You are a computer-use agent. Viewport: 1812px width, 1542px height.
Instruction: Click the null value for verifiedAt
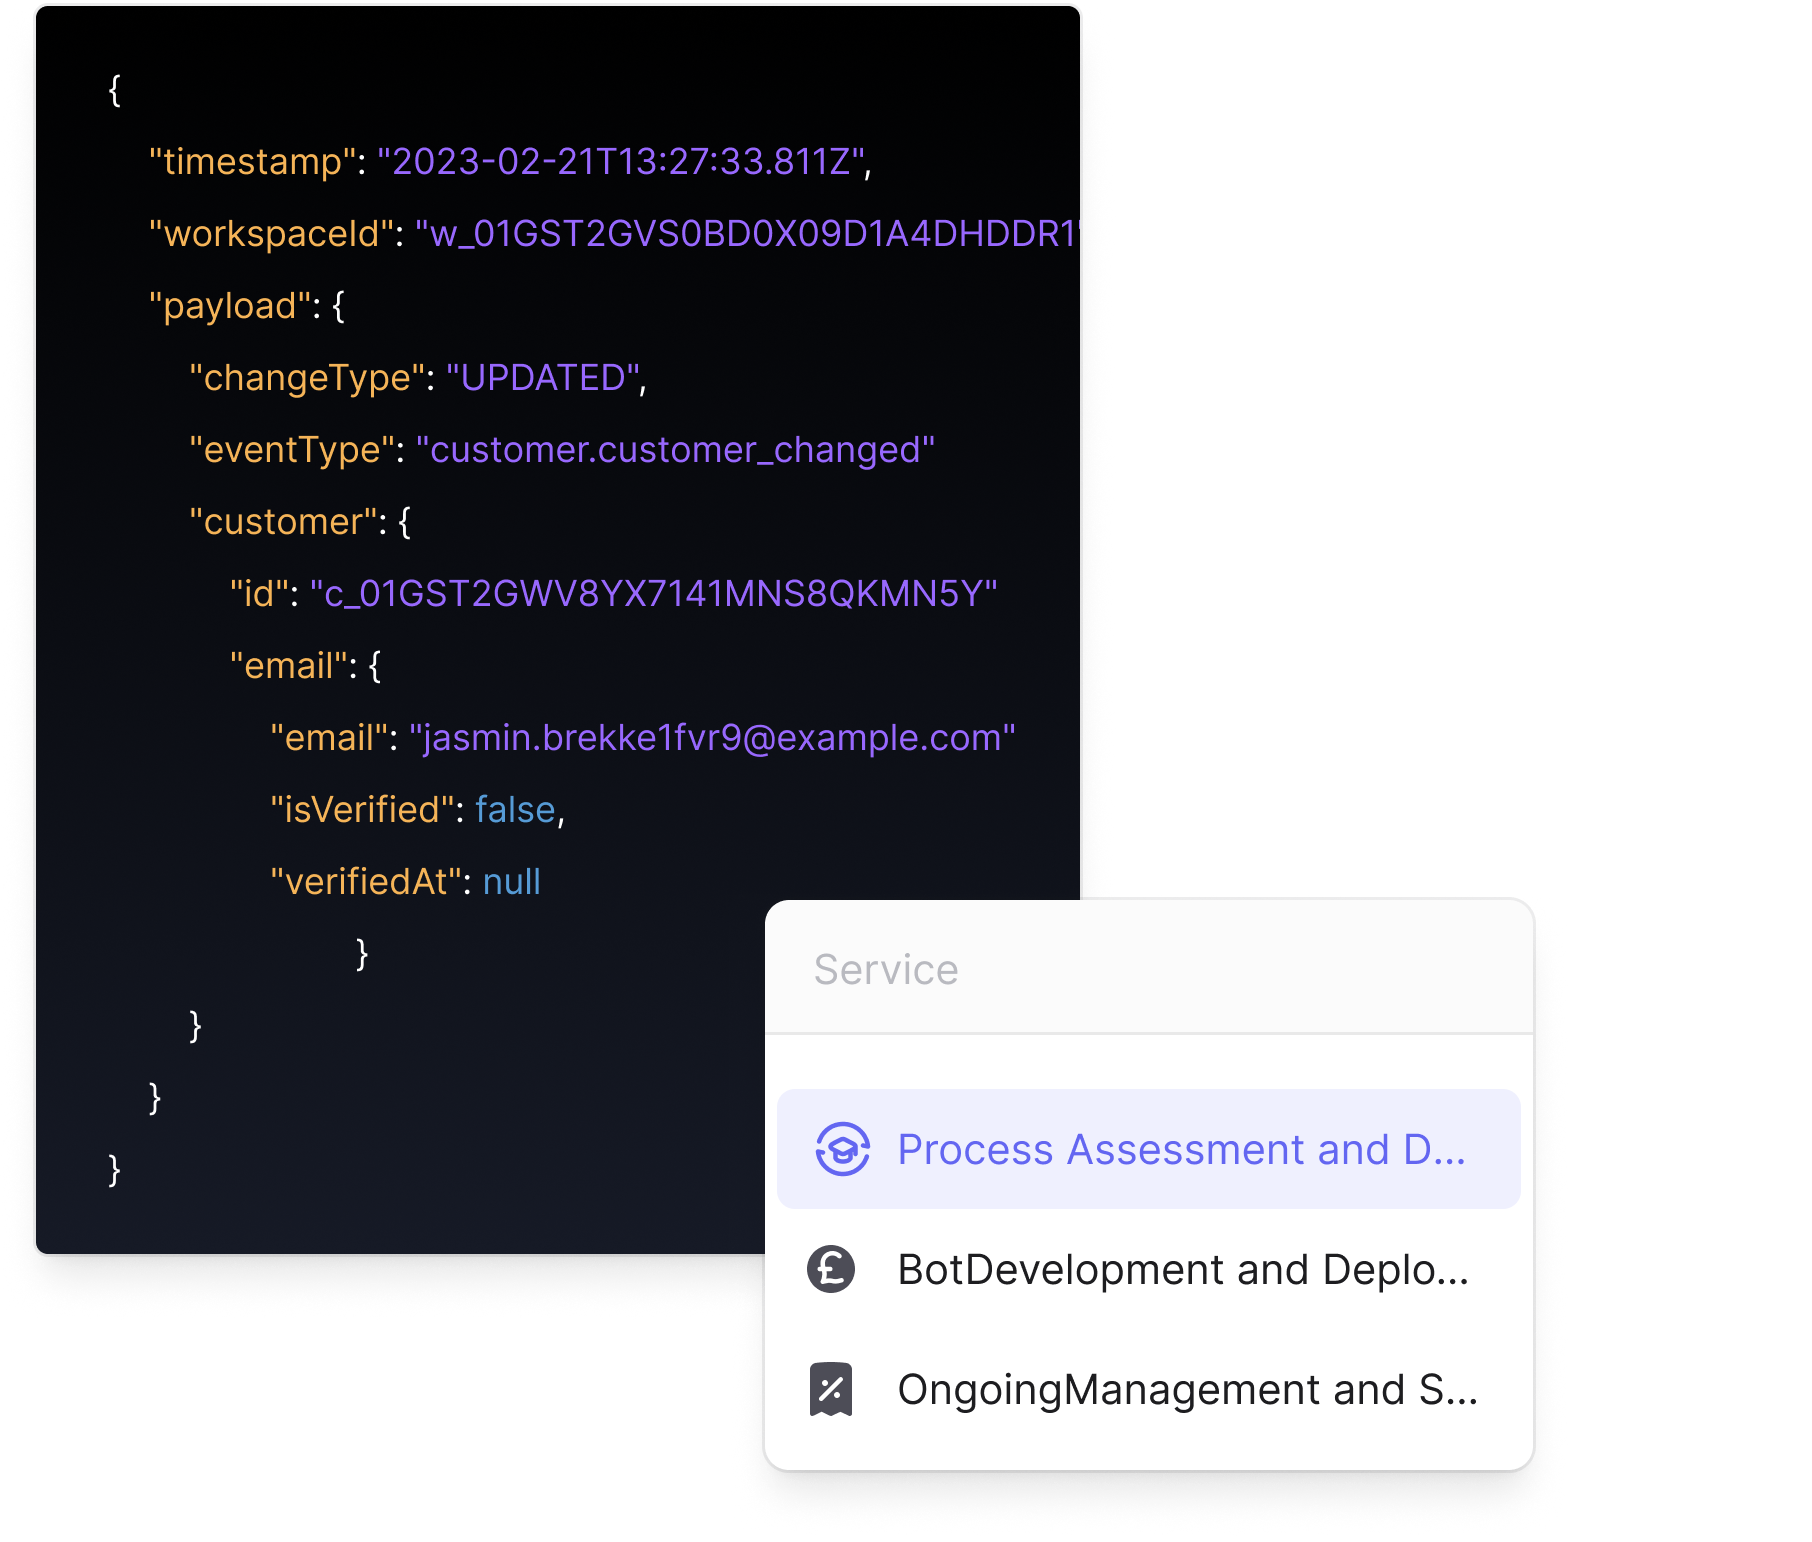[511, 881]
